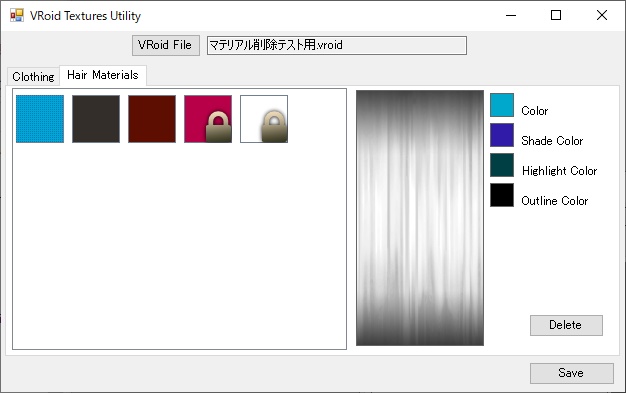Click the Save button
Viewport: 626px width, 393px height.
pyautogui.click(x=572, y=373)
